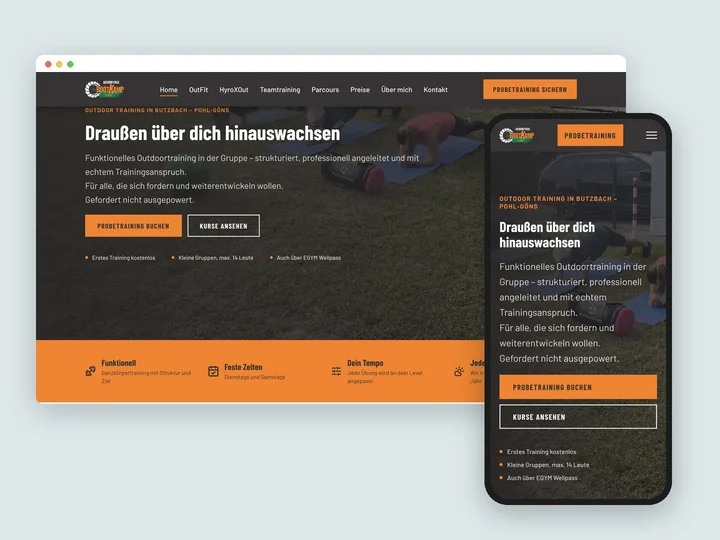The height and width of the screenshot is (540, 720).
Task: Click the calendar icon beside Feste Zeiten
Action: click(214, 371)
